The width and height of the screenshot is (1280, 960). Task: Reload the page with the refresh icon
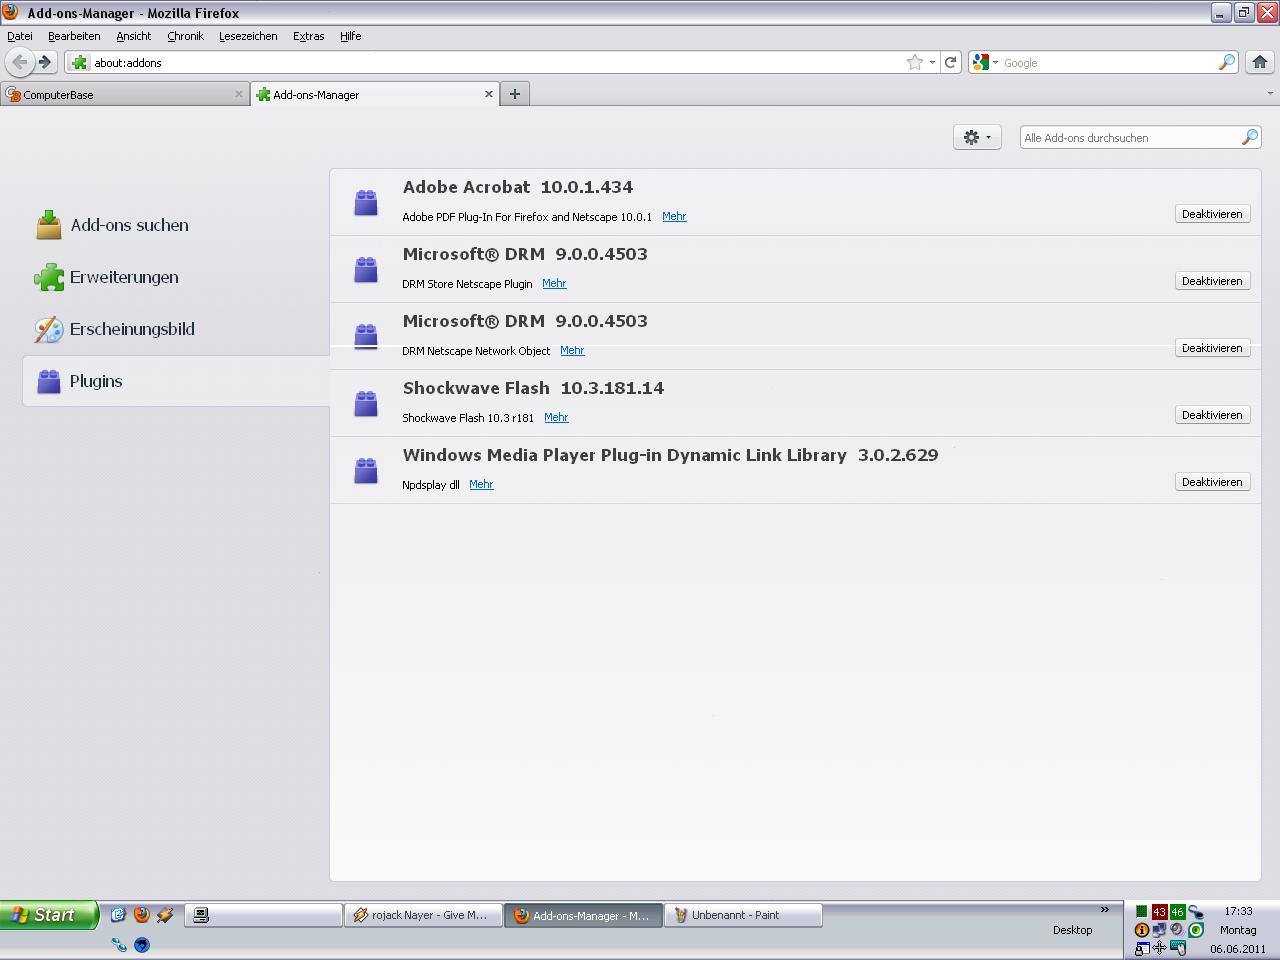pos(951,62)
